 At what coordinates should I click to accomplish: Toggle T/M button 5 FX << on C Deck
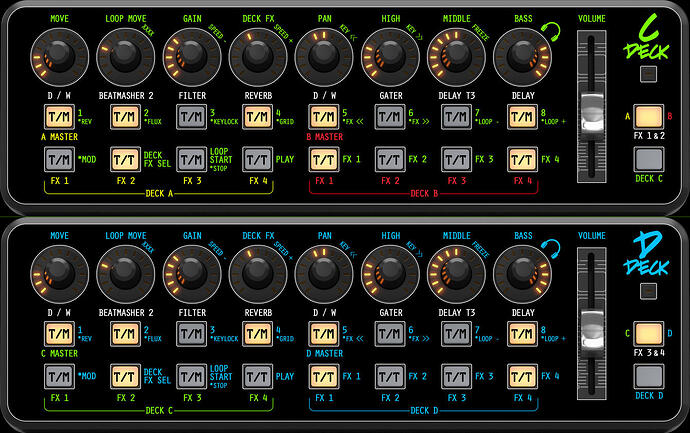pos(324,117)
